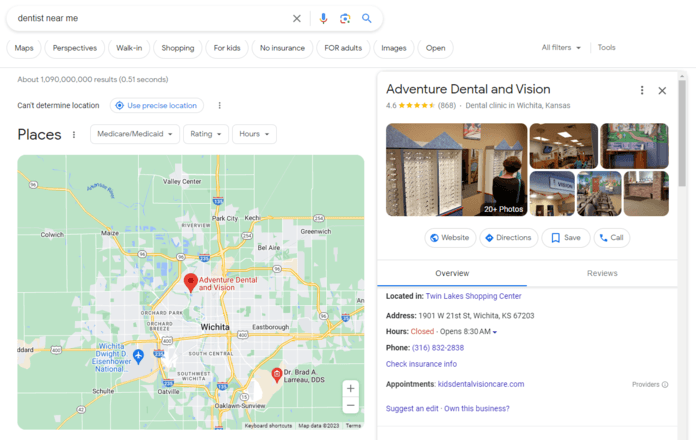Screen dimensions: 696x440
Task: Get Directions to Adventure Dental
Action: [507, 238]
